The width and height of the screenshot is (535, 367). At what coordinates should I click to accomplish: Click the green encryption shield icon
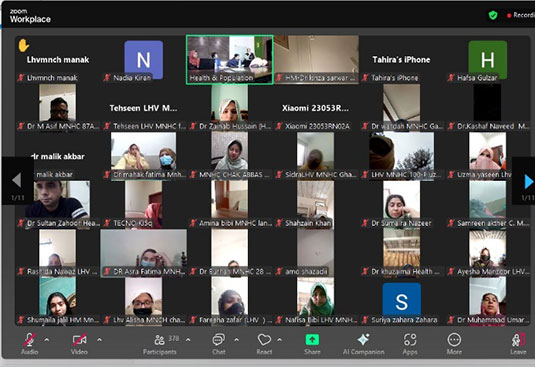click(x=493, y=15)
